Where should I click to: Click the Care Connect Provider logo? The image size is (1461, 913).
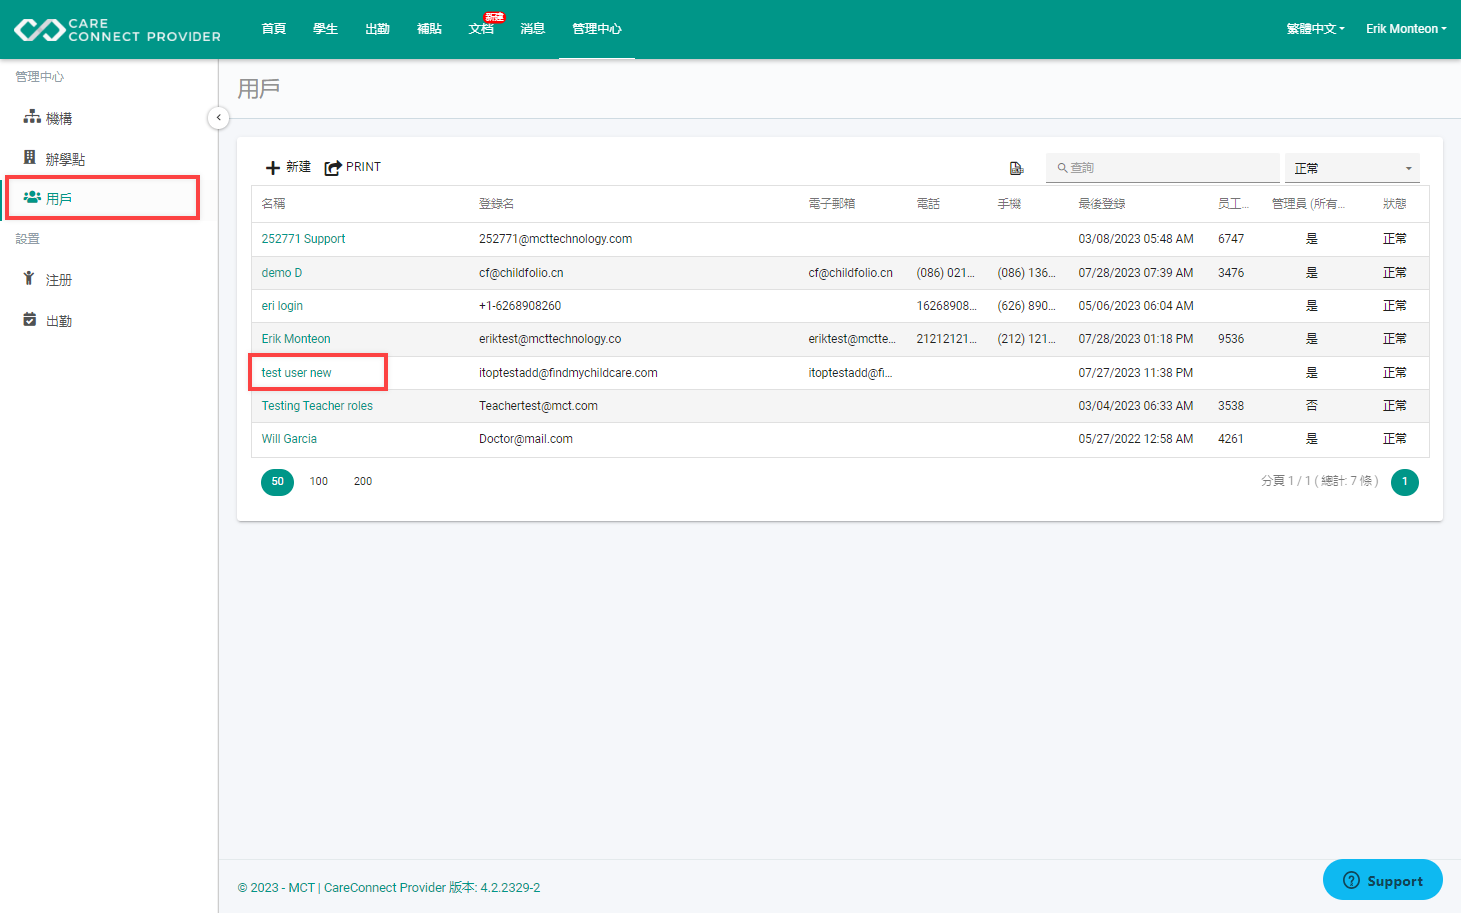tap(117, 30)
